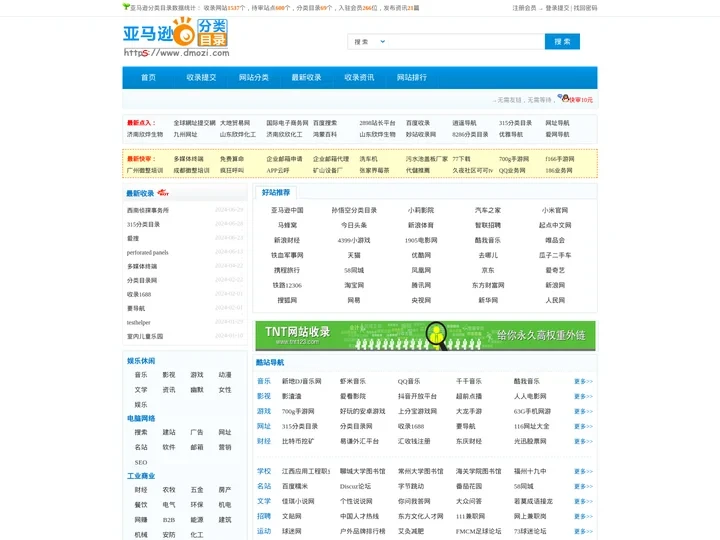The height and width of the screenshot is (540, 720).
Task: Open 动漫 subcategory under 娱乐休闲
Action: [x=225, y=375]
